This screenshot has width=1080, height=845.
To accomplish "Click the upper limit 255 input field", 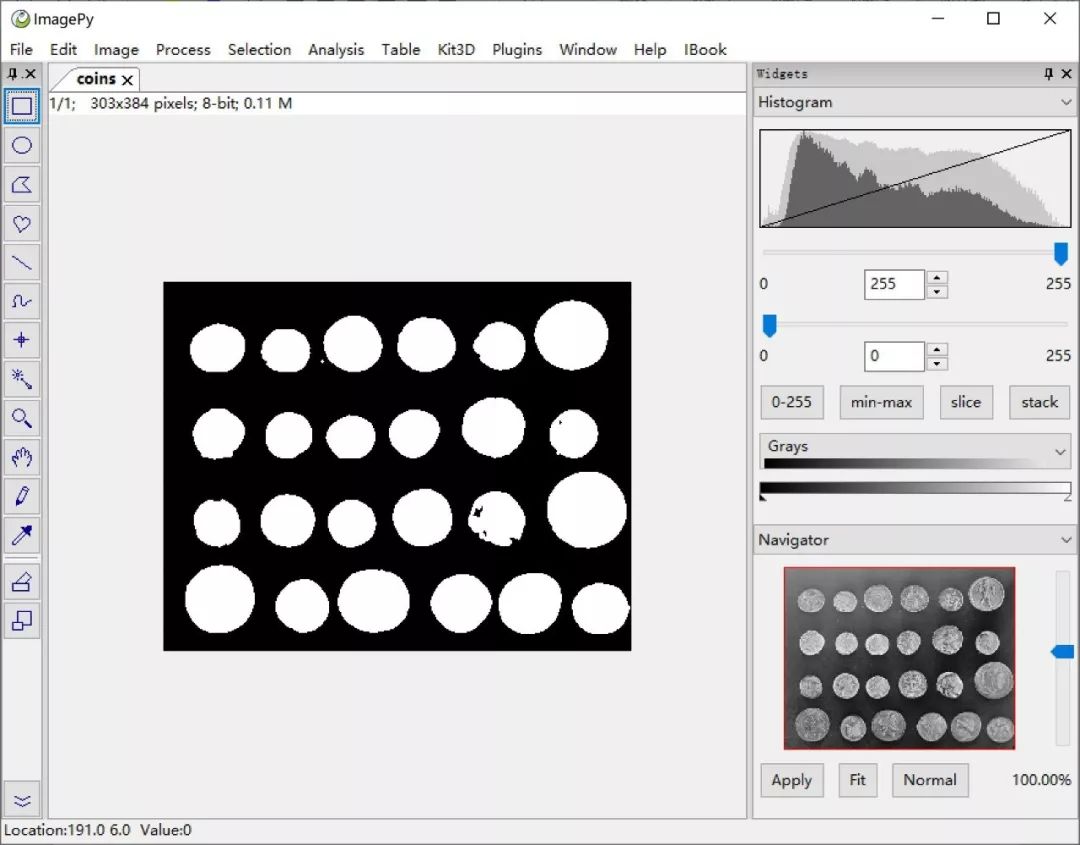I will point(894,284).
